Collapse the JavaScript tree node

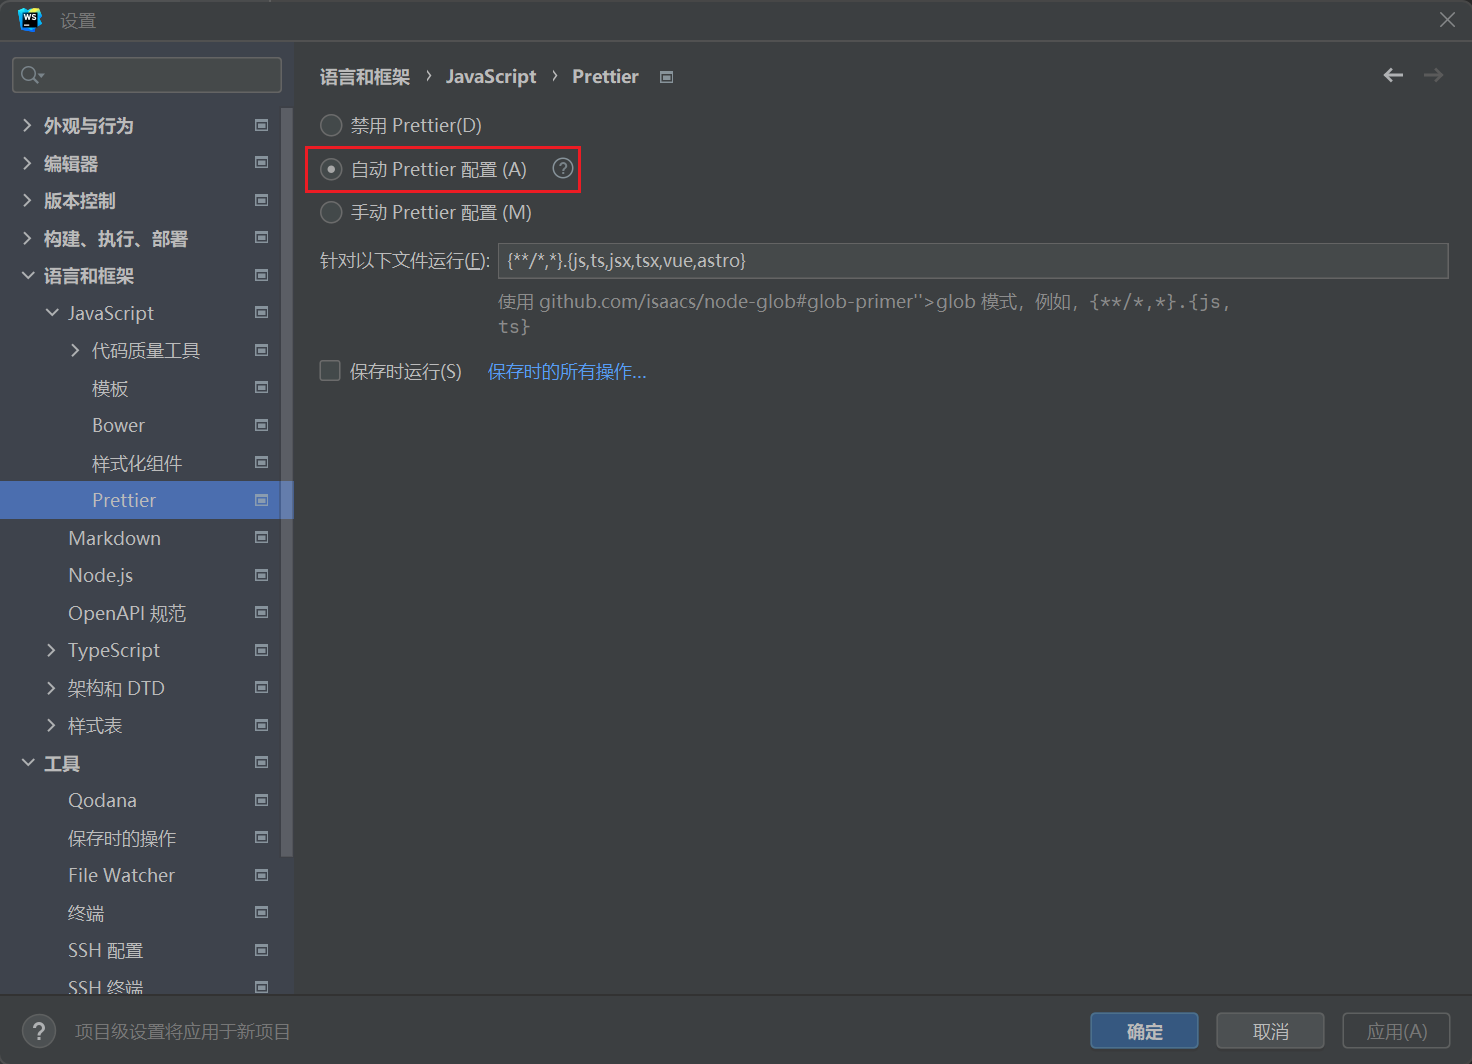click(51, 313)
